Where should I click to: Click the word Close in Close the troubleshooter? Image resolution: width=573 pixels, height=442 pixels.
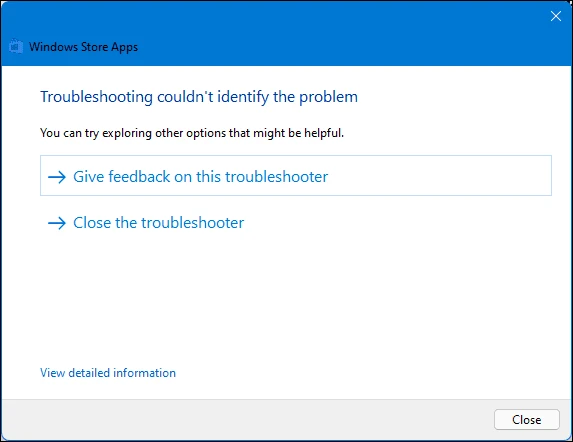point(92,223)
